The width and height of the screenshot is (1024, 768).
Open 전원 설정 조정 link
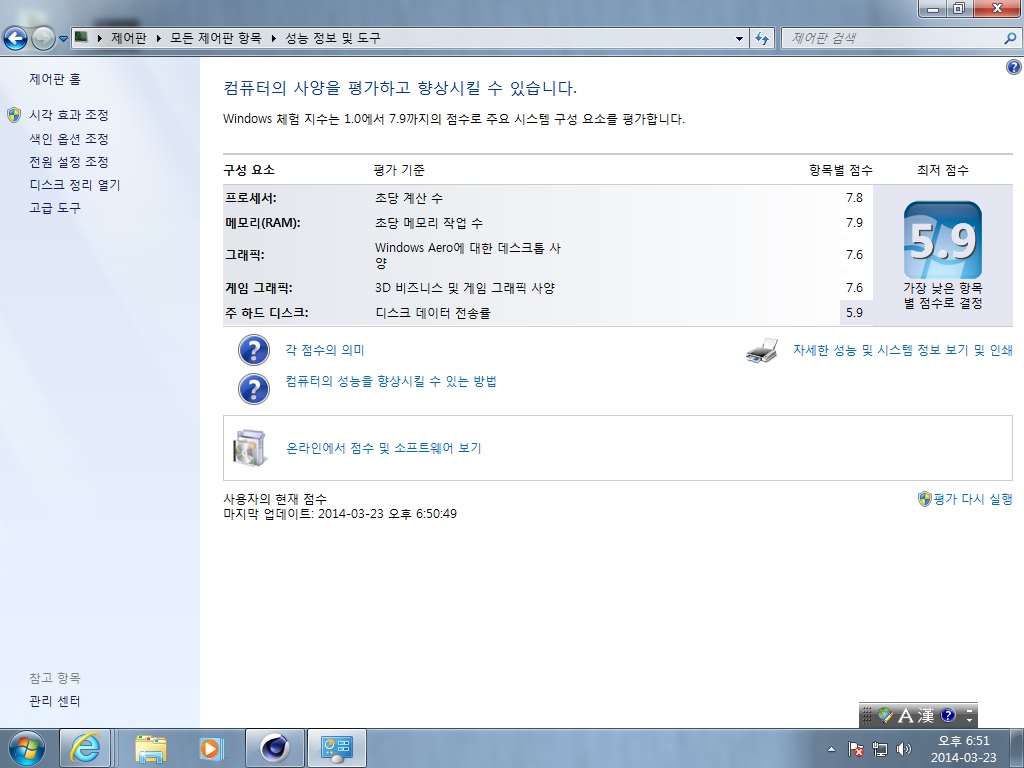tap(69, 162)
